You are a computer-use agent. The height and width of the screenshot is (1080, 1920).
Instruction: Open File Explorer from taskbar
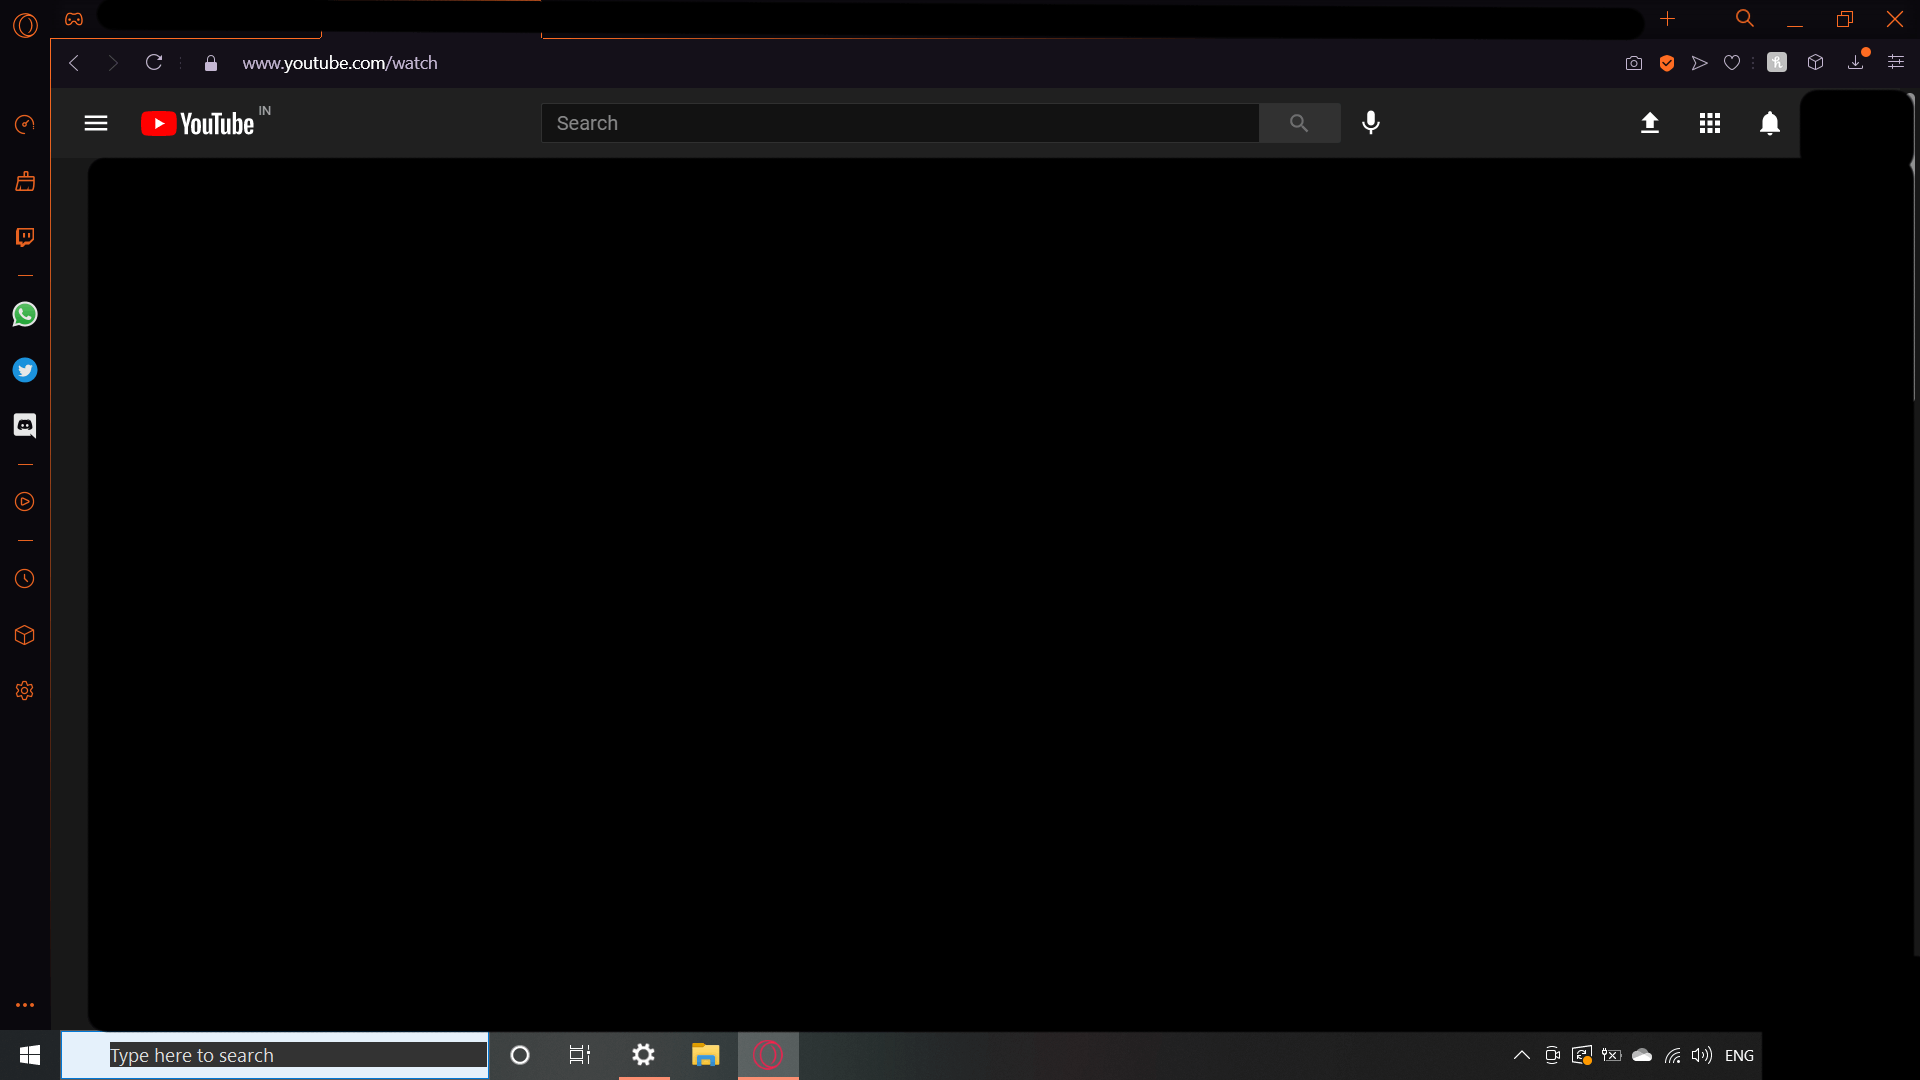(705, 1055)
